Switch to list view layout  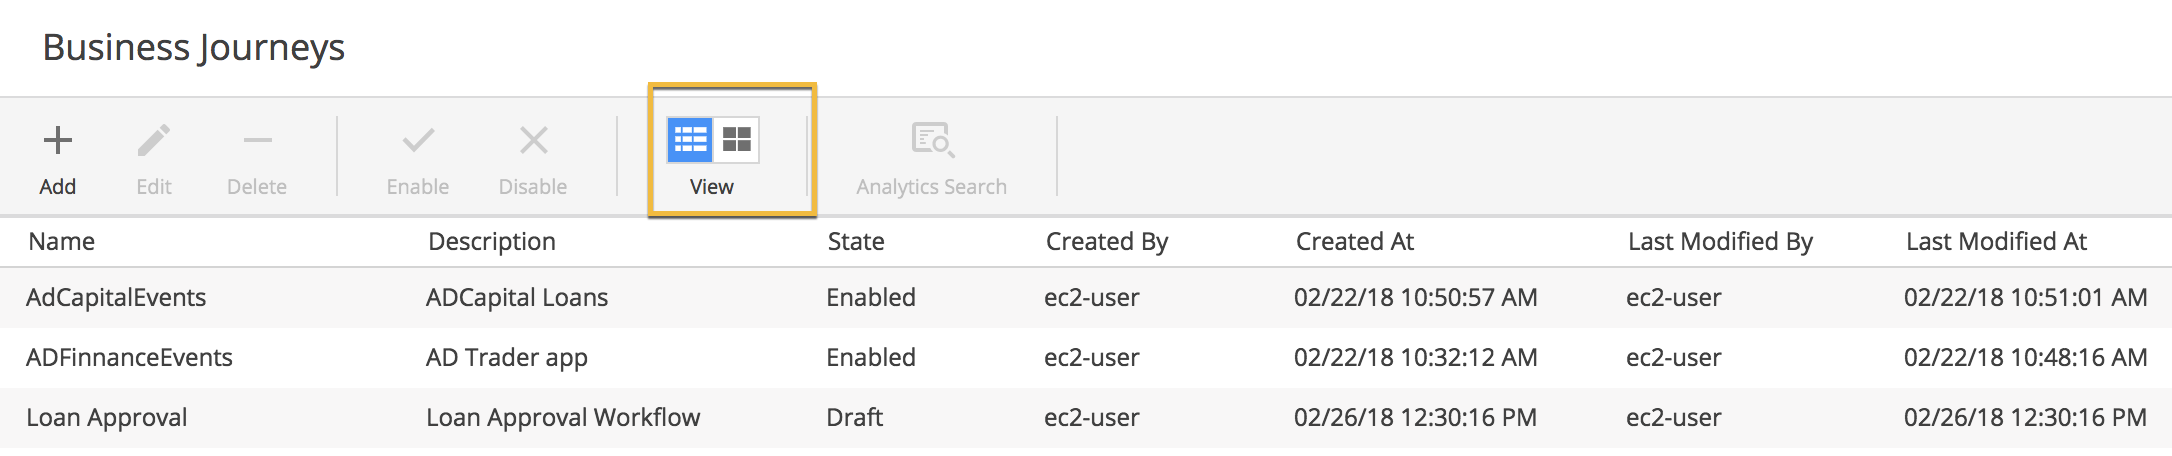[x=690, y=140]
